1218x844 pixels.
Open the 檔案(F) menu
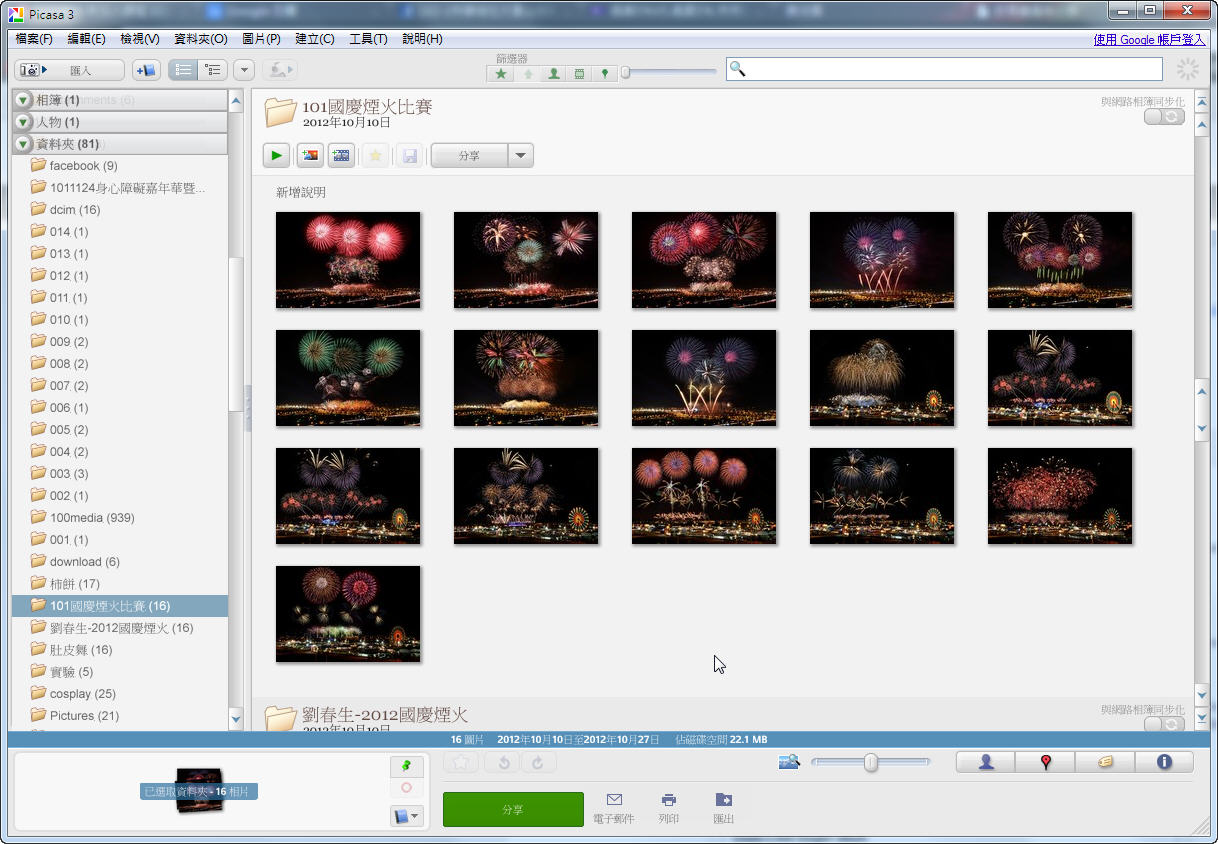34,39
